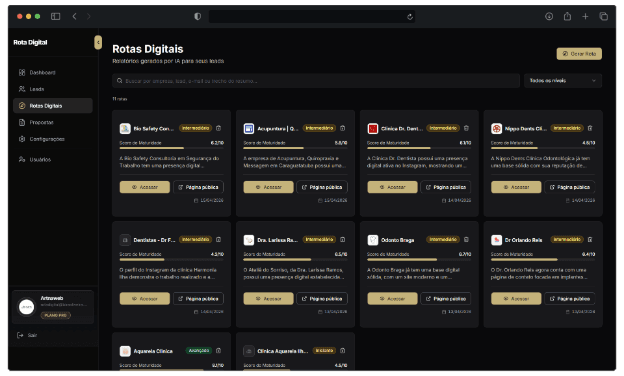
Task: Delete the Bio Safety Con... card via trash icon
Action: (x=218, y=129)
